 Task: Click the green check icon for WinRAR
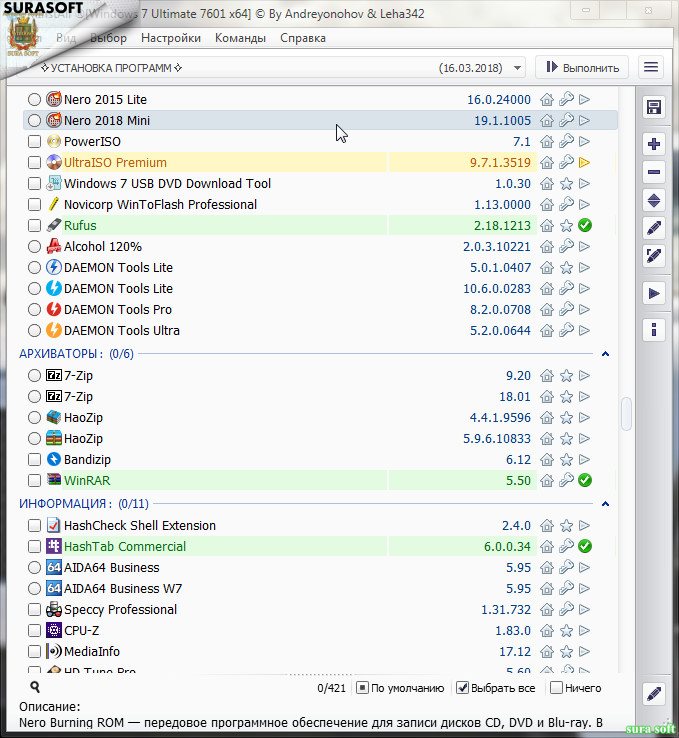[585, 481]
